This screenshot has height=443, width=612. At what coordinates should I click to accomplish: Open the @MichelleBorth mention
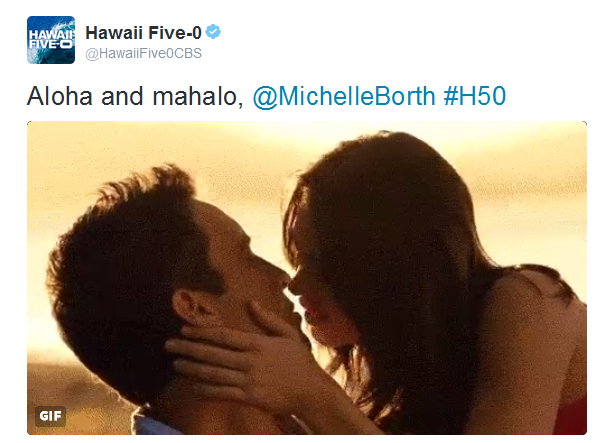344,96
